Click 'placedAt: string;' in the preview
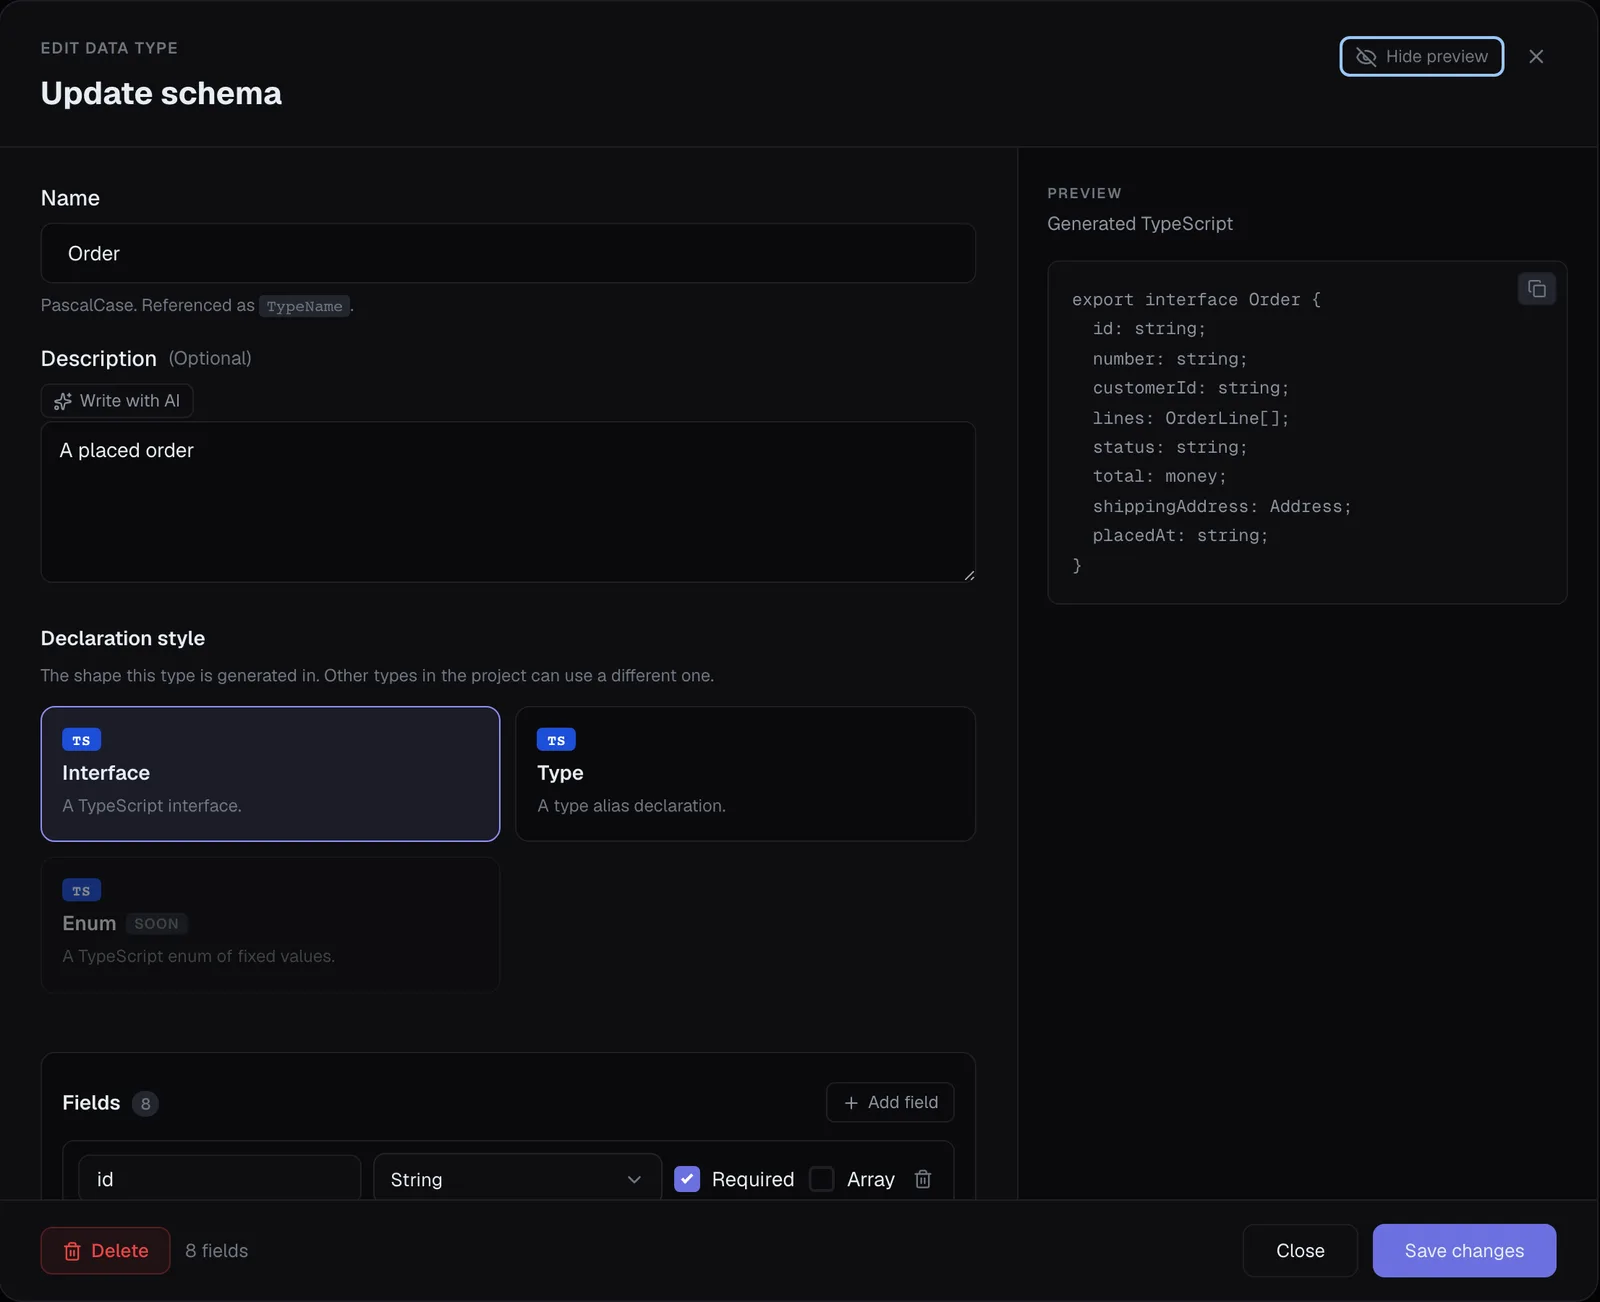The image size is (1600, 1302). point(1180,536)
